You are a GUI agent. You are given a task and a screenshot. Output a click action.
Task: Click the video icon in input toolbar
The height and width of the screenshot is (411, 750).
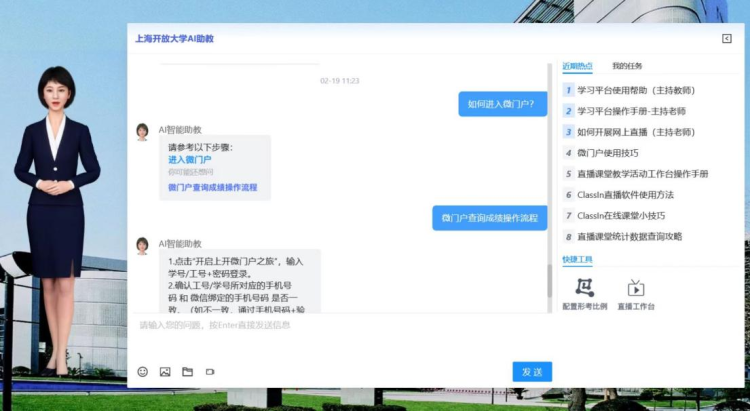[x=210, y=372]
